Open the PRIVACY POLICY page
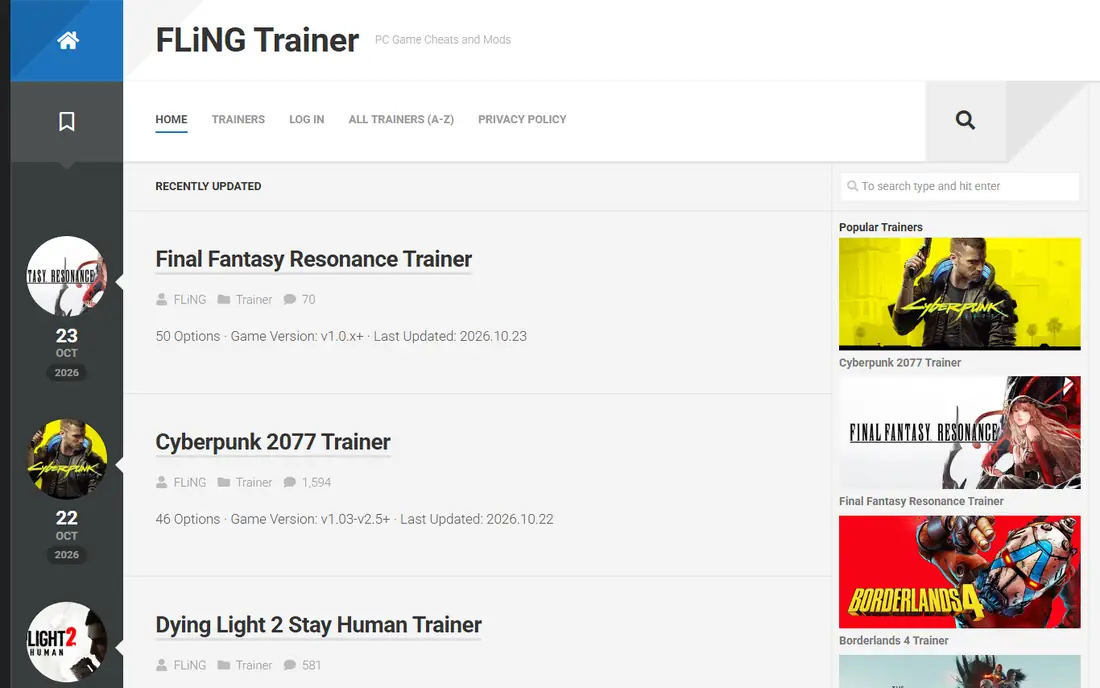This screenshot has width=1100, height=688. 522,119
